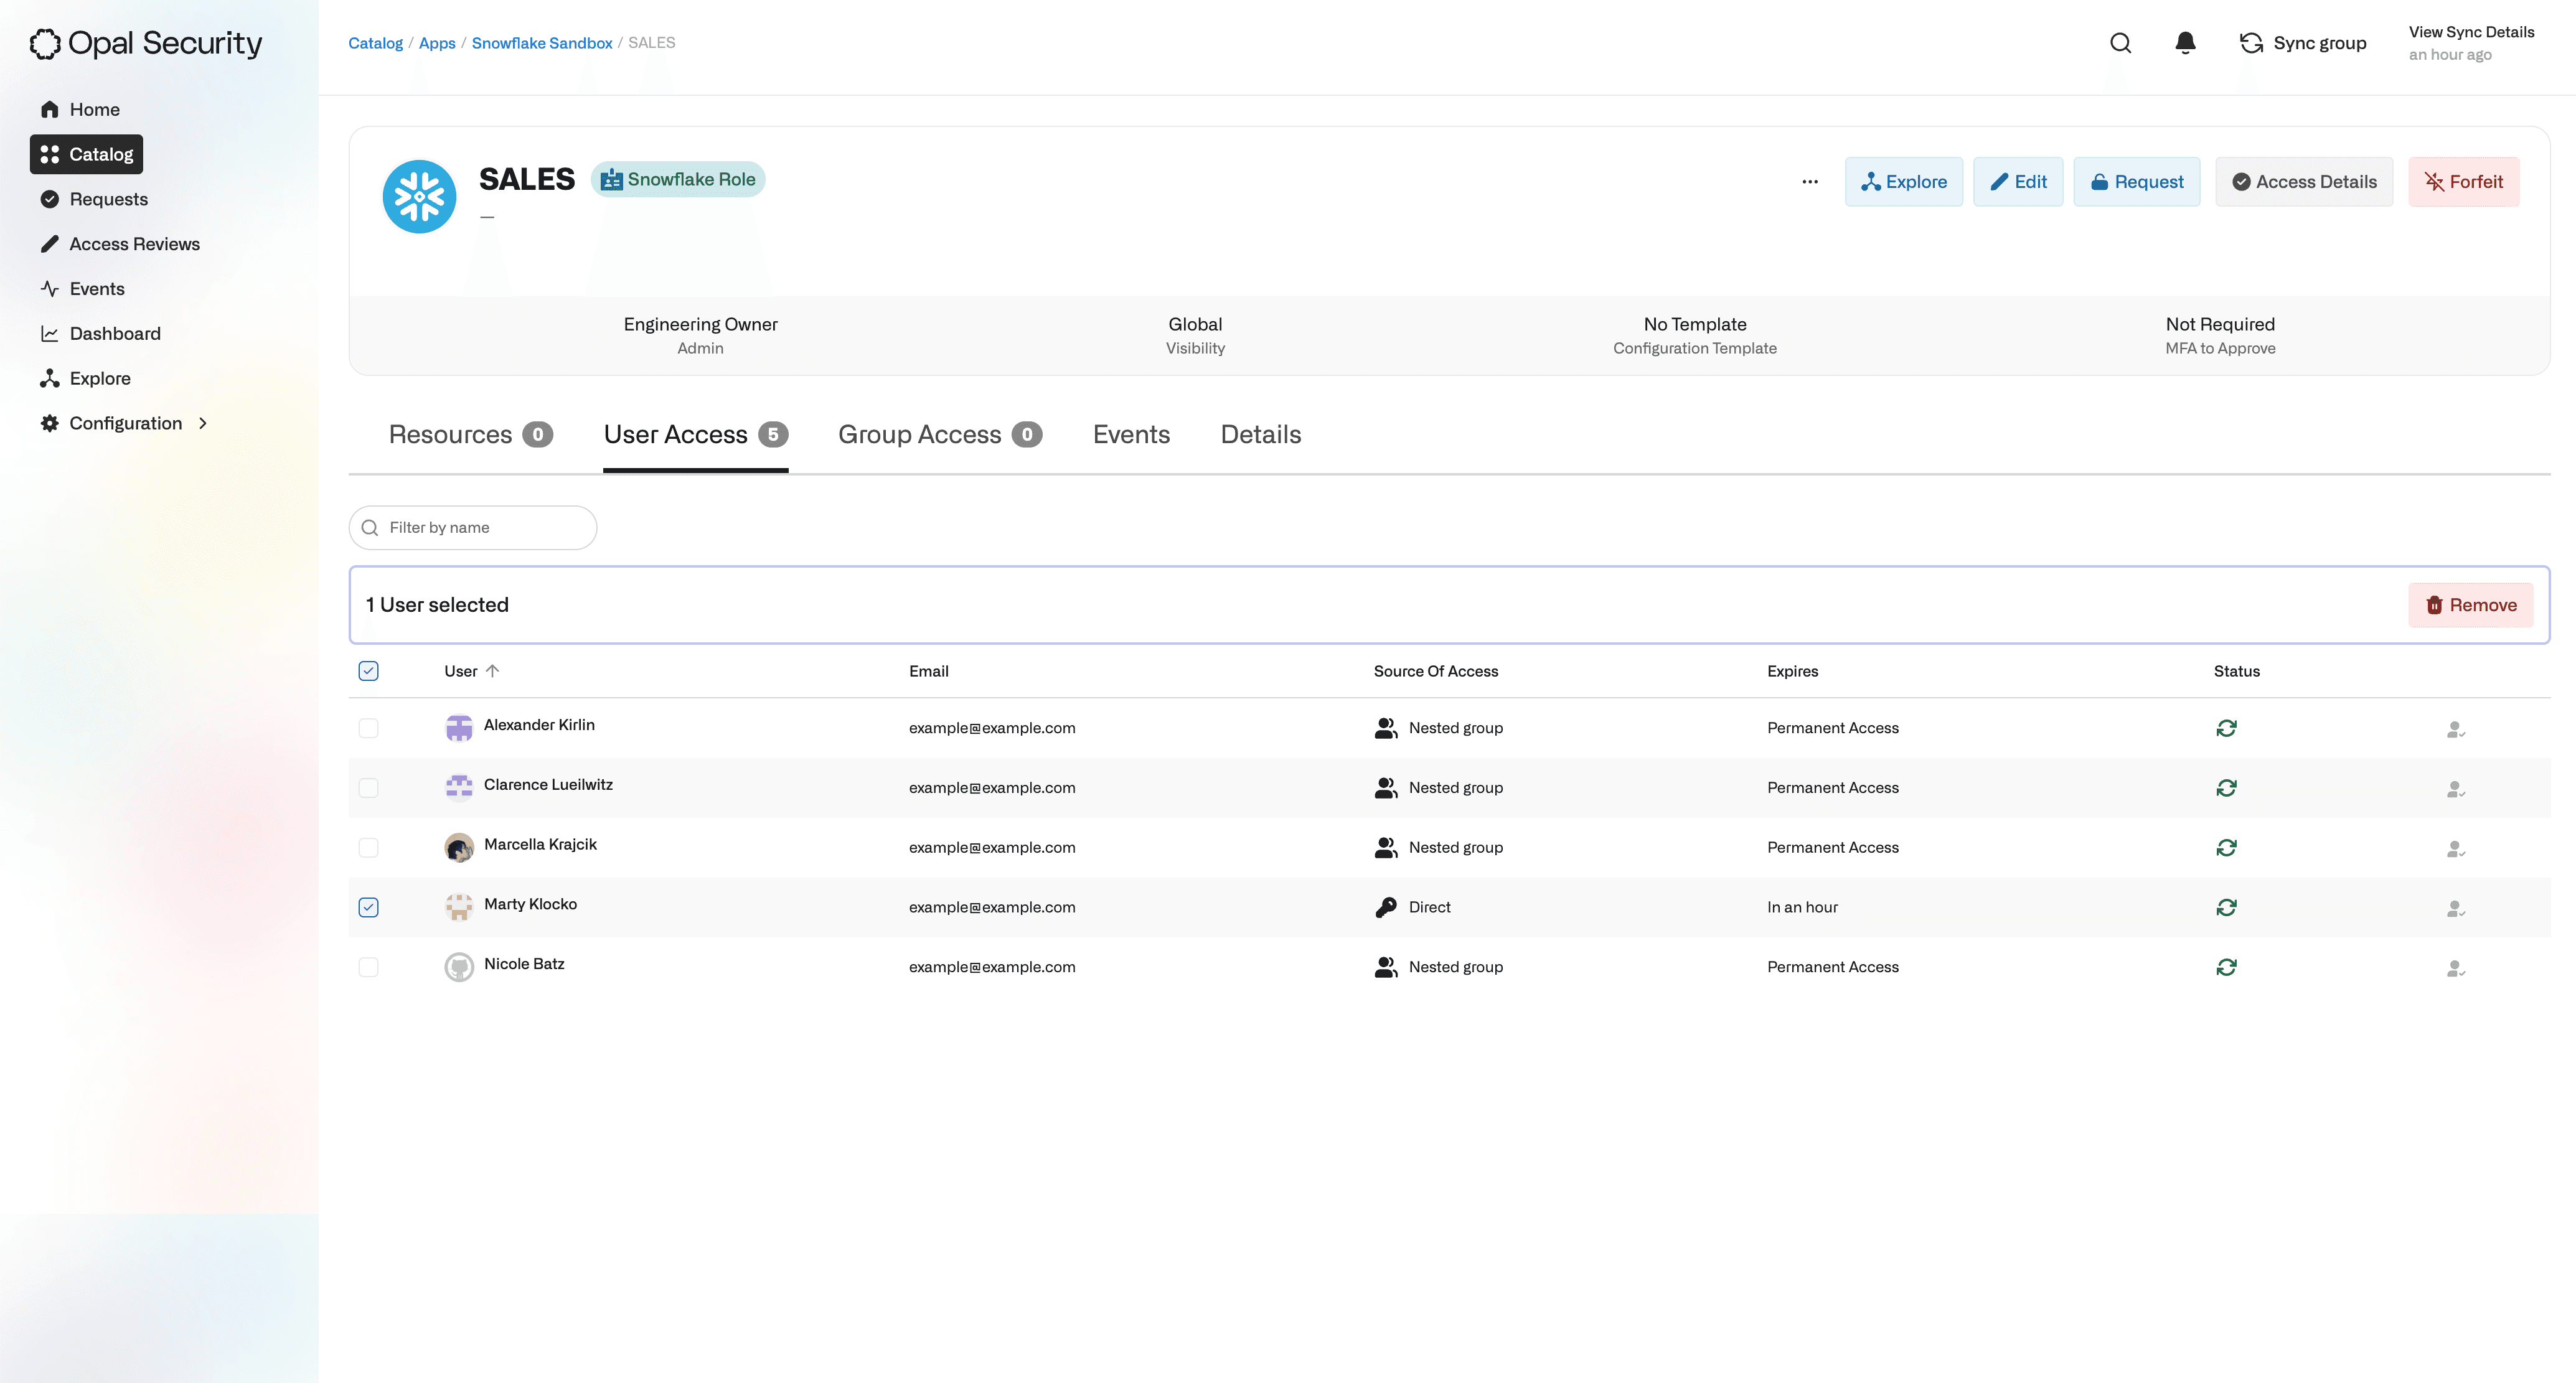Go to Snowflake Sandbox breadcrumb
This screenshot has height=1383, width=2576.
click(541, 43)
